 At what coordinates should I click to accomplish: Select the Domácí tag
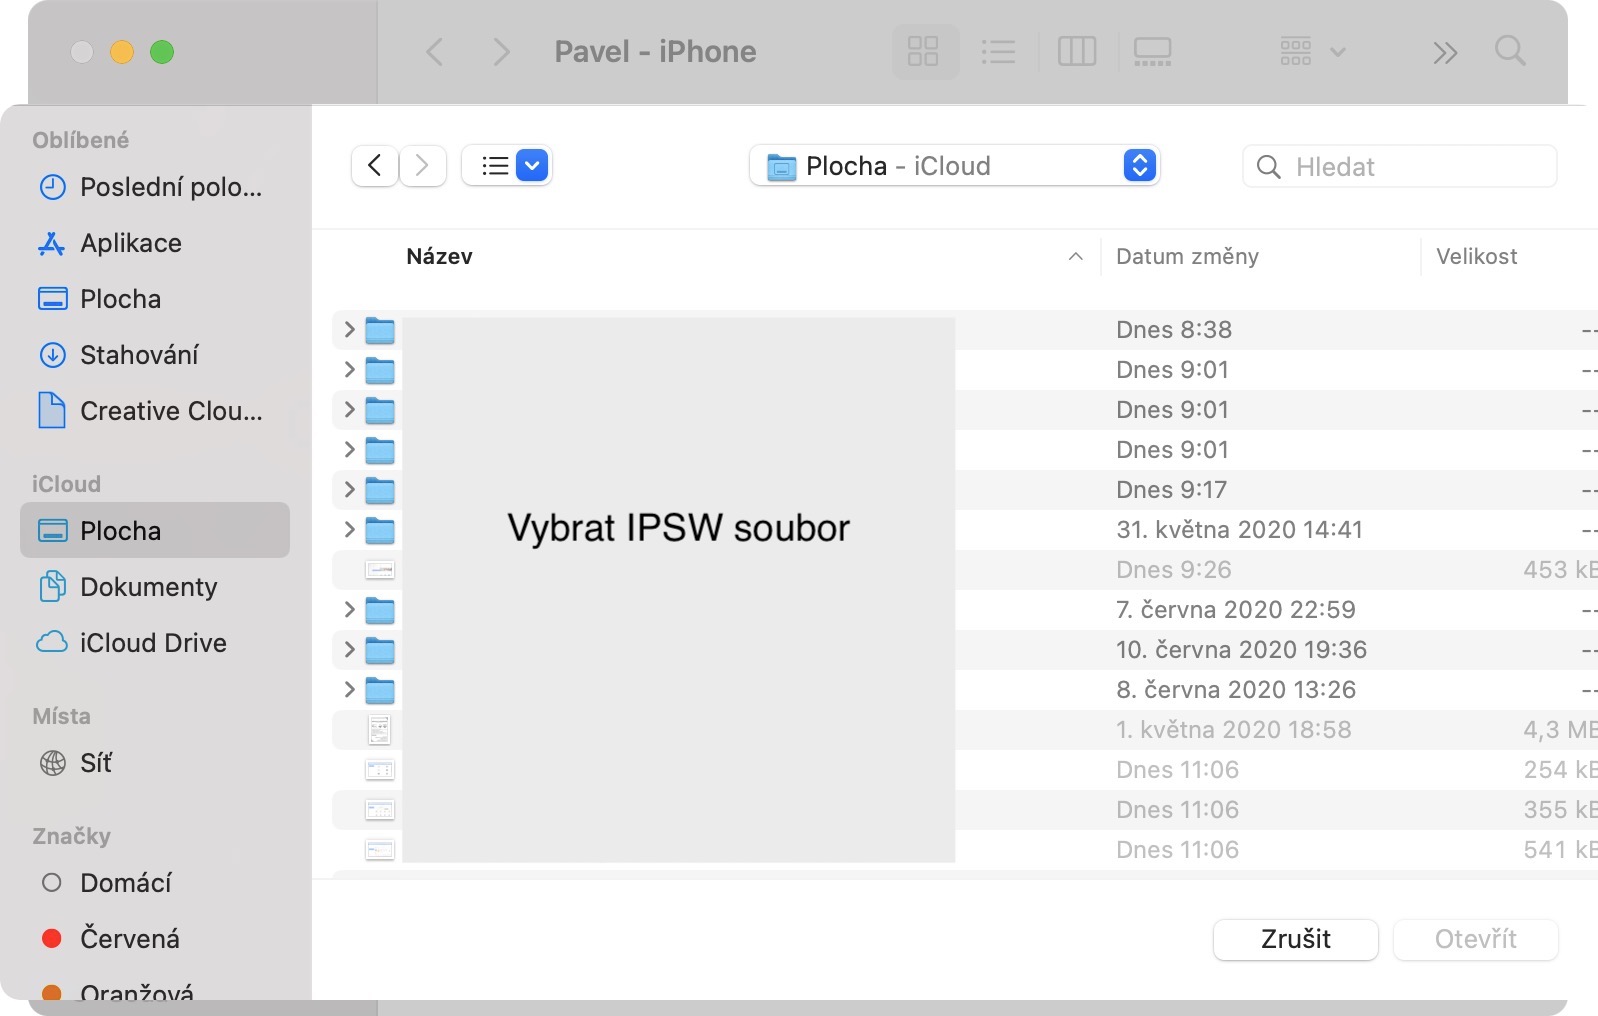tap(155, 883)
